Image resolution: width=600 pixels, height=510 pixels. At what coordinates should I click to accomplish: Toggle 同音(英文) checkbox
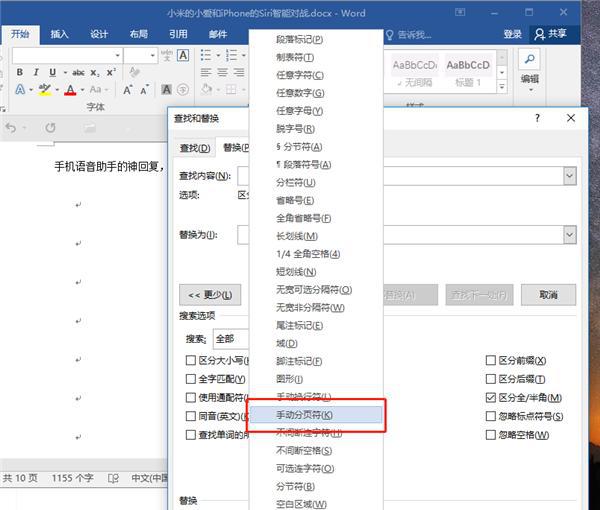[190, 416]
